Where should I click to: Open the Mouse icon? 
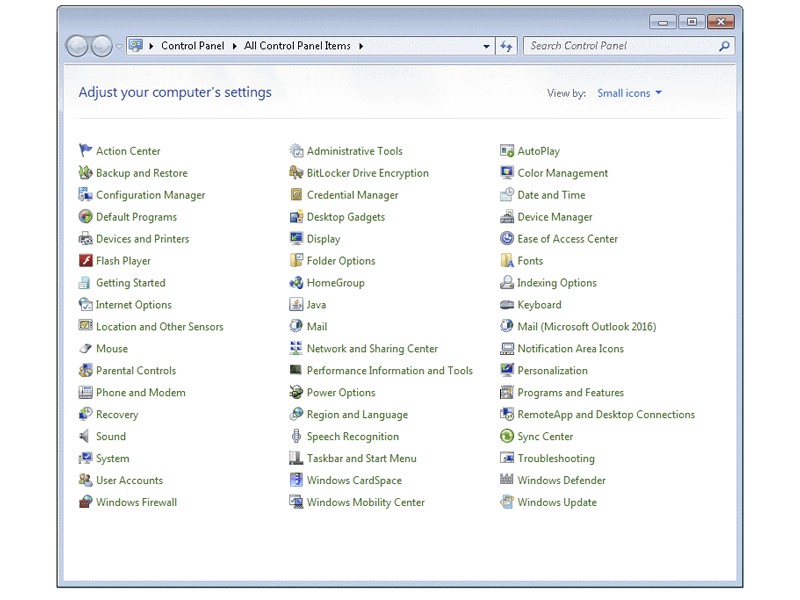pos(85,348)
